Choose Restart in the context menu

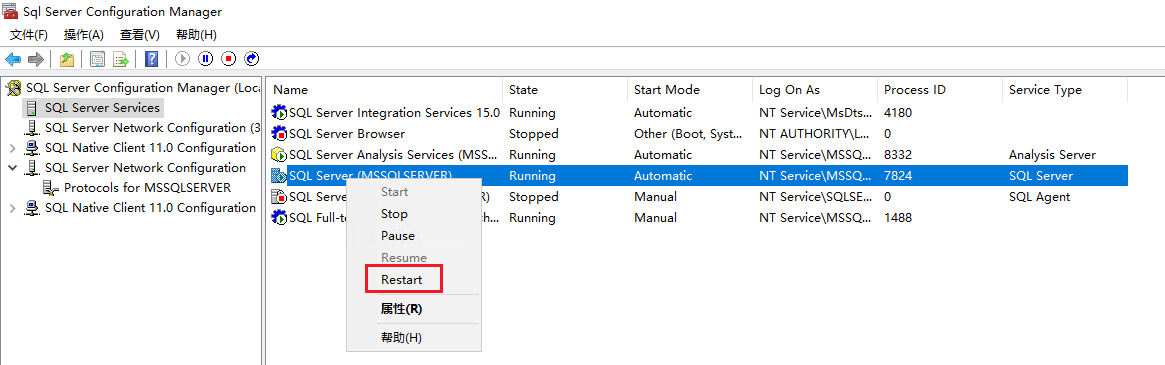(414, 280)
